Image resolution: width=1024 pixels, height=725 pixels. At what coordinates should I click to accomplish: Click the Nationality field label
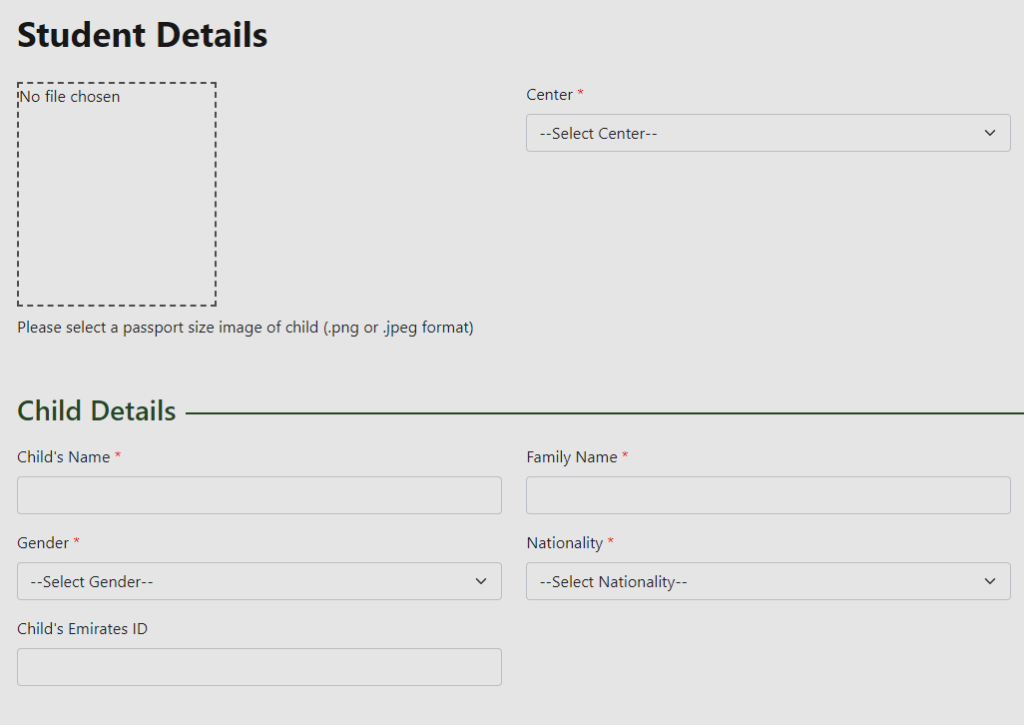564,543
